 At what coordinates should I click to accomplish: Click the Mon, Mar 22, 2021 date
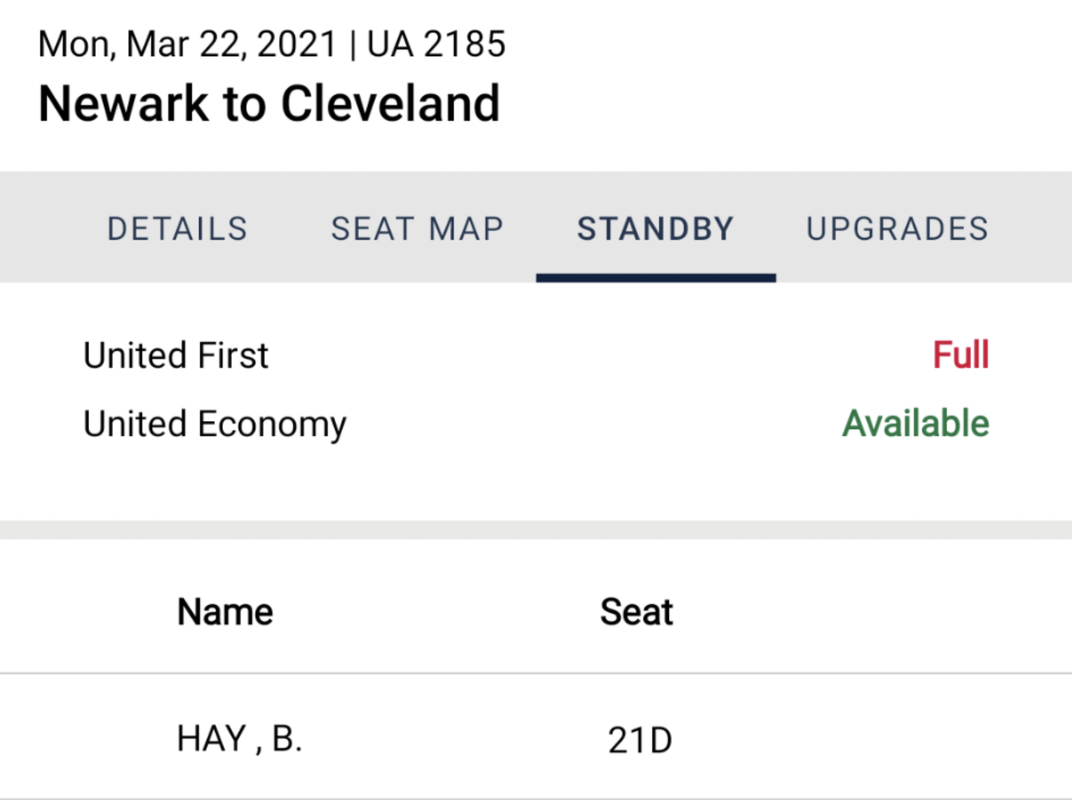point(187,45)
